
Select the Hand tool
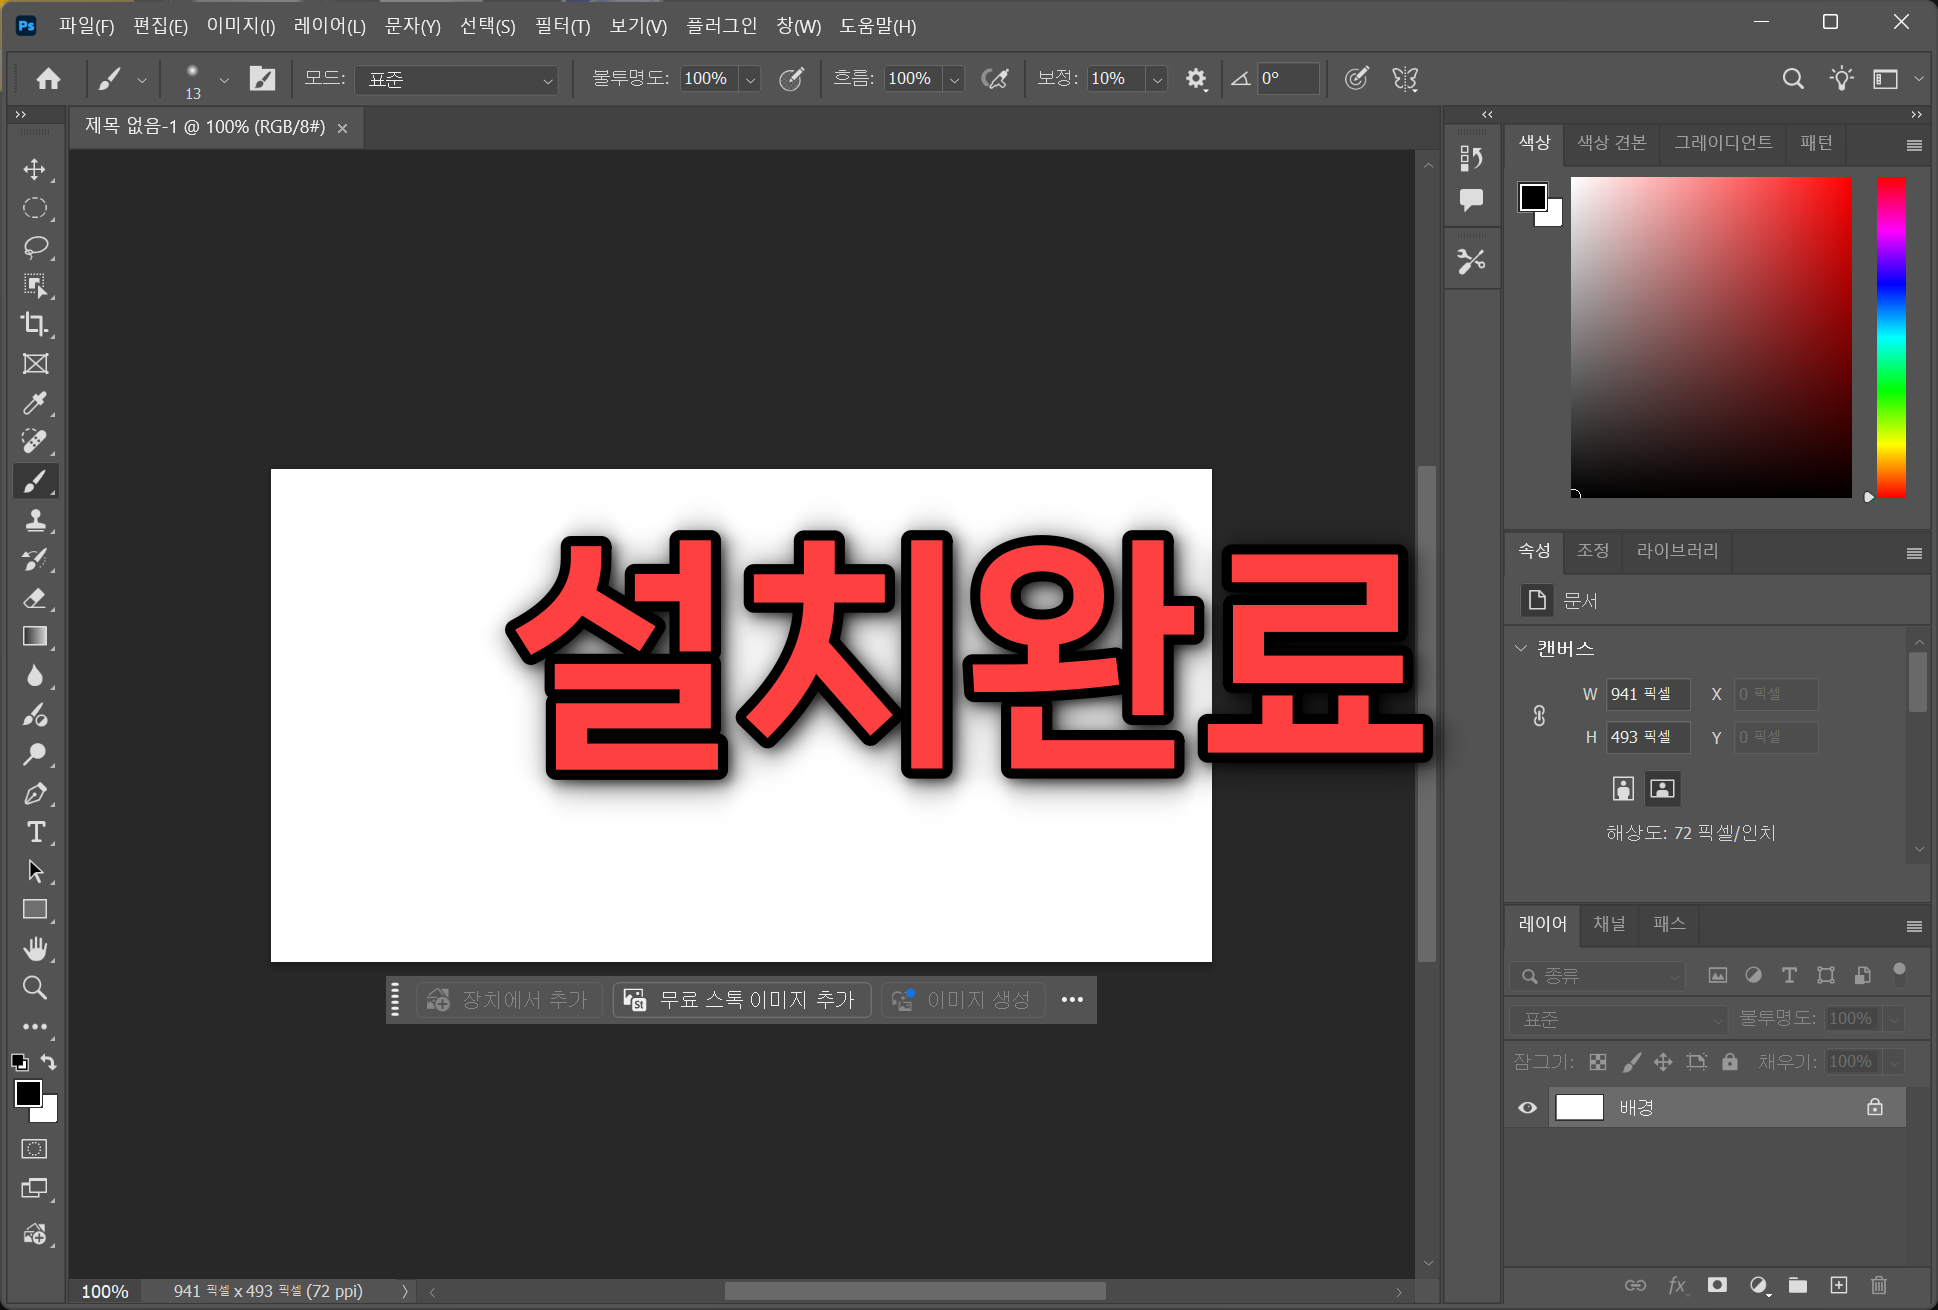click(35, 948)
